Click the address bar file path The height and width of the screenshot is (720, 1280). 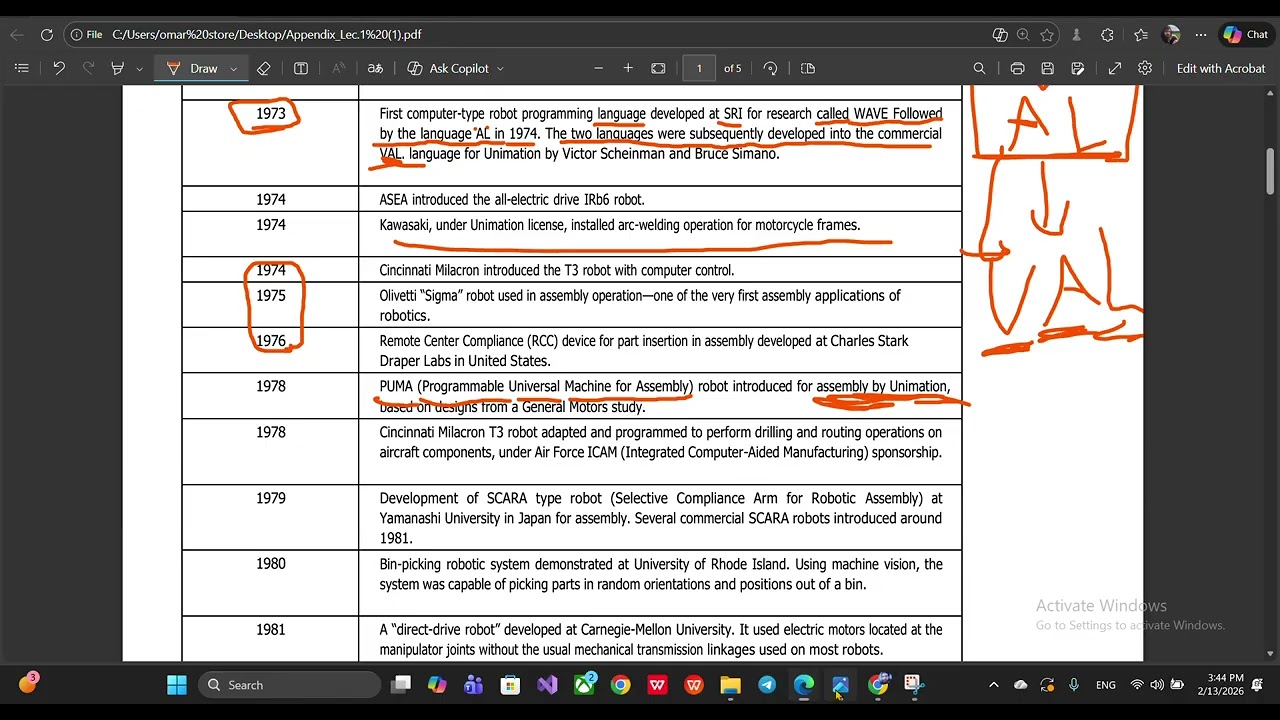point(267,34)
